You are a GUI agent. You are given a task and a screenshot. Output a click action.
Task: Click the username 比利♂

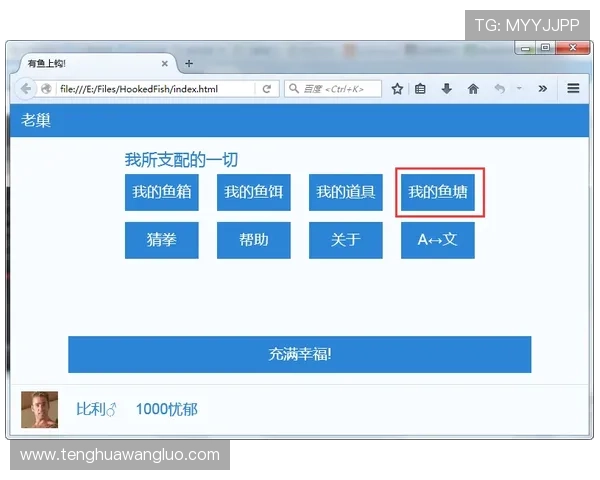96,409
